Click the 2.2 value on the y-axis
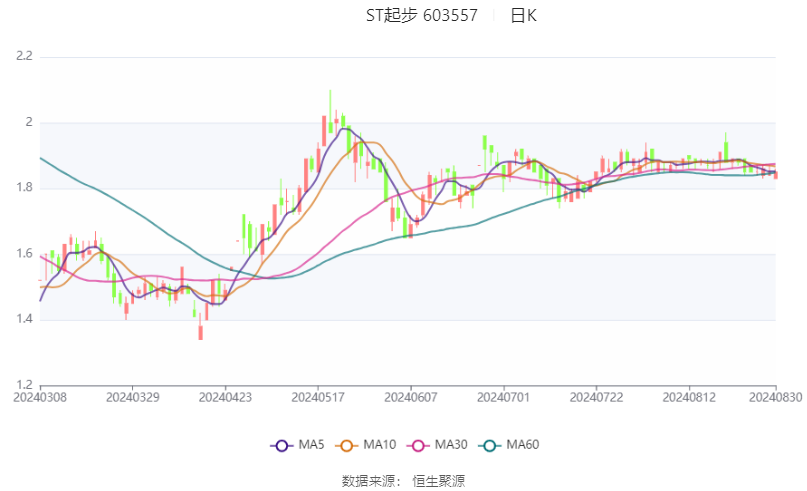This screenshot has height=491, width=807. 23,57
